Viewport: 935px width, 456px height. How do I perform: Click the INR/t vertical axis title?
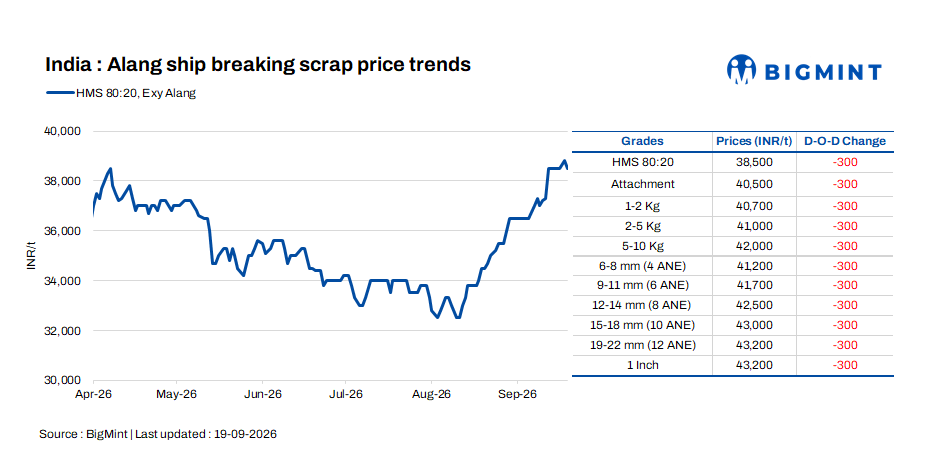point(32,255)
